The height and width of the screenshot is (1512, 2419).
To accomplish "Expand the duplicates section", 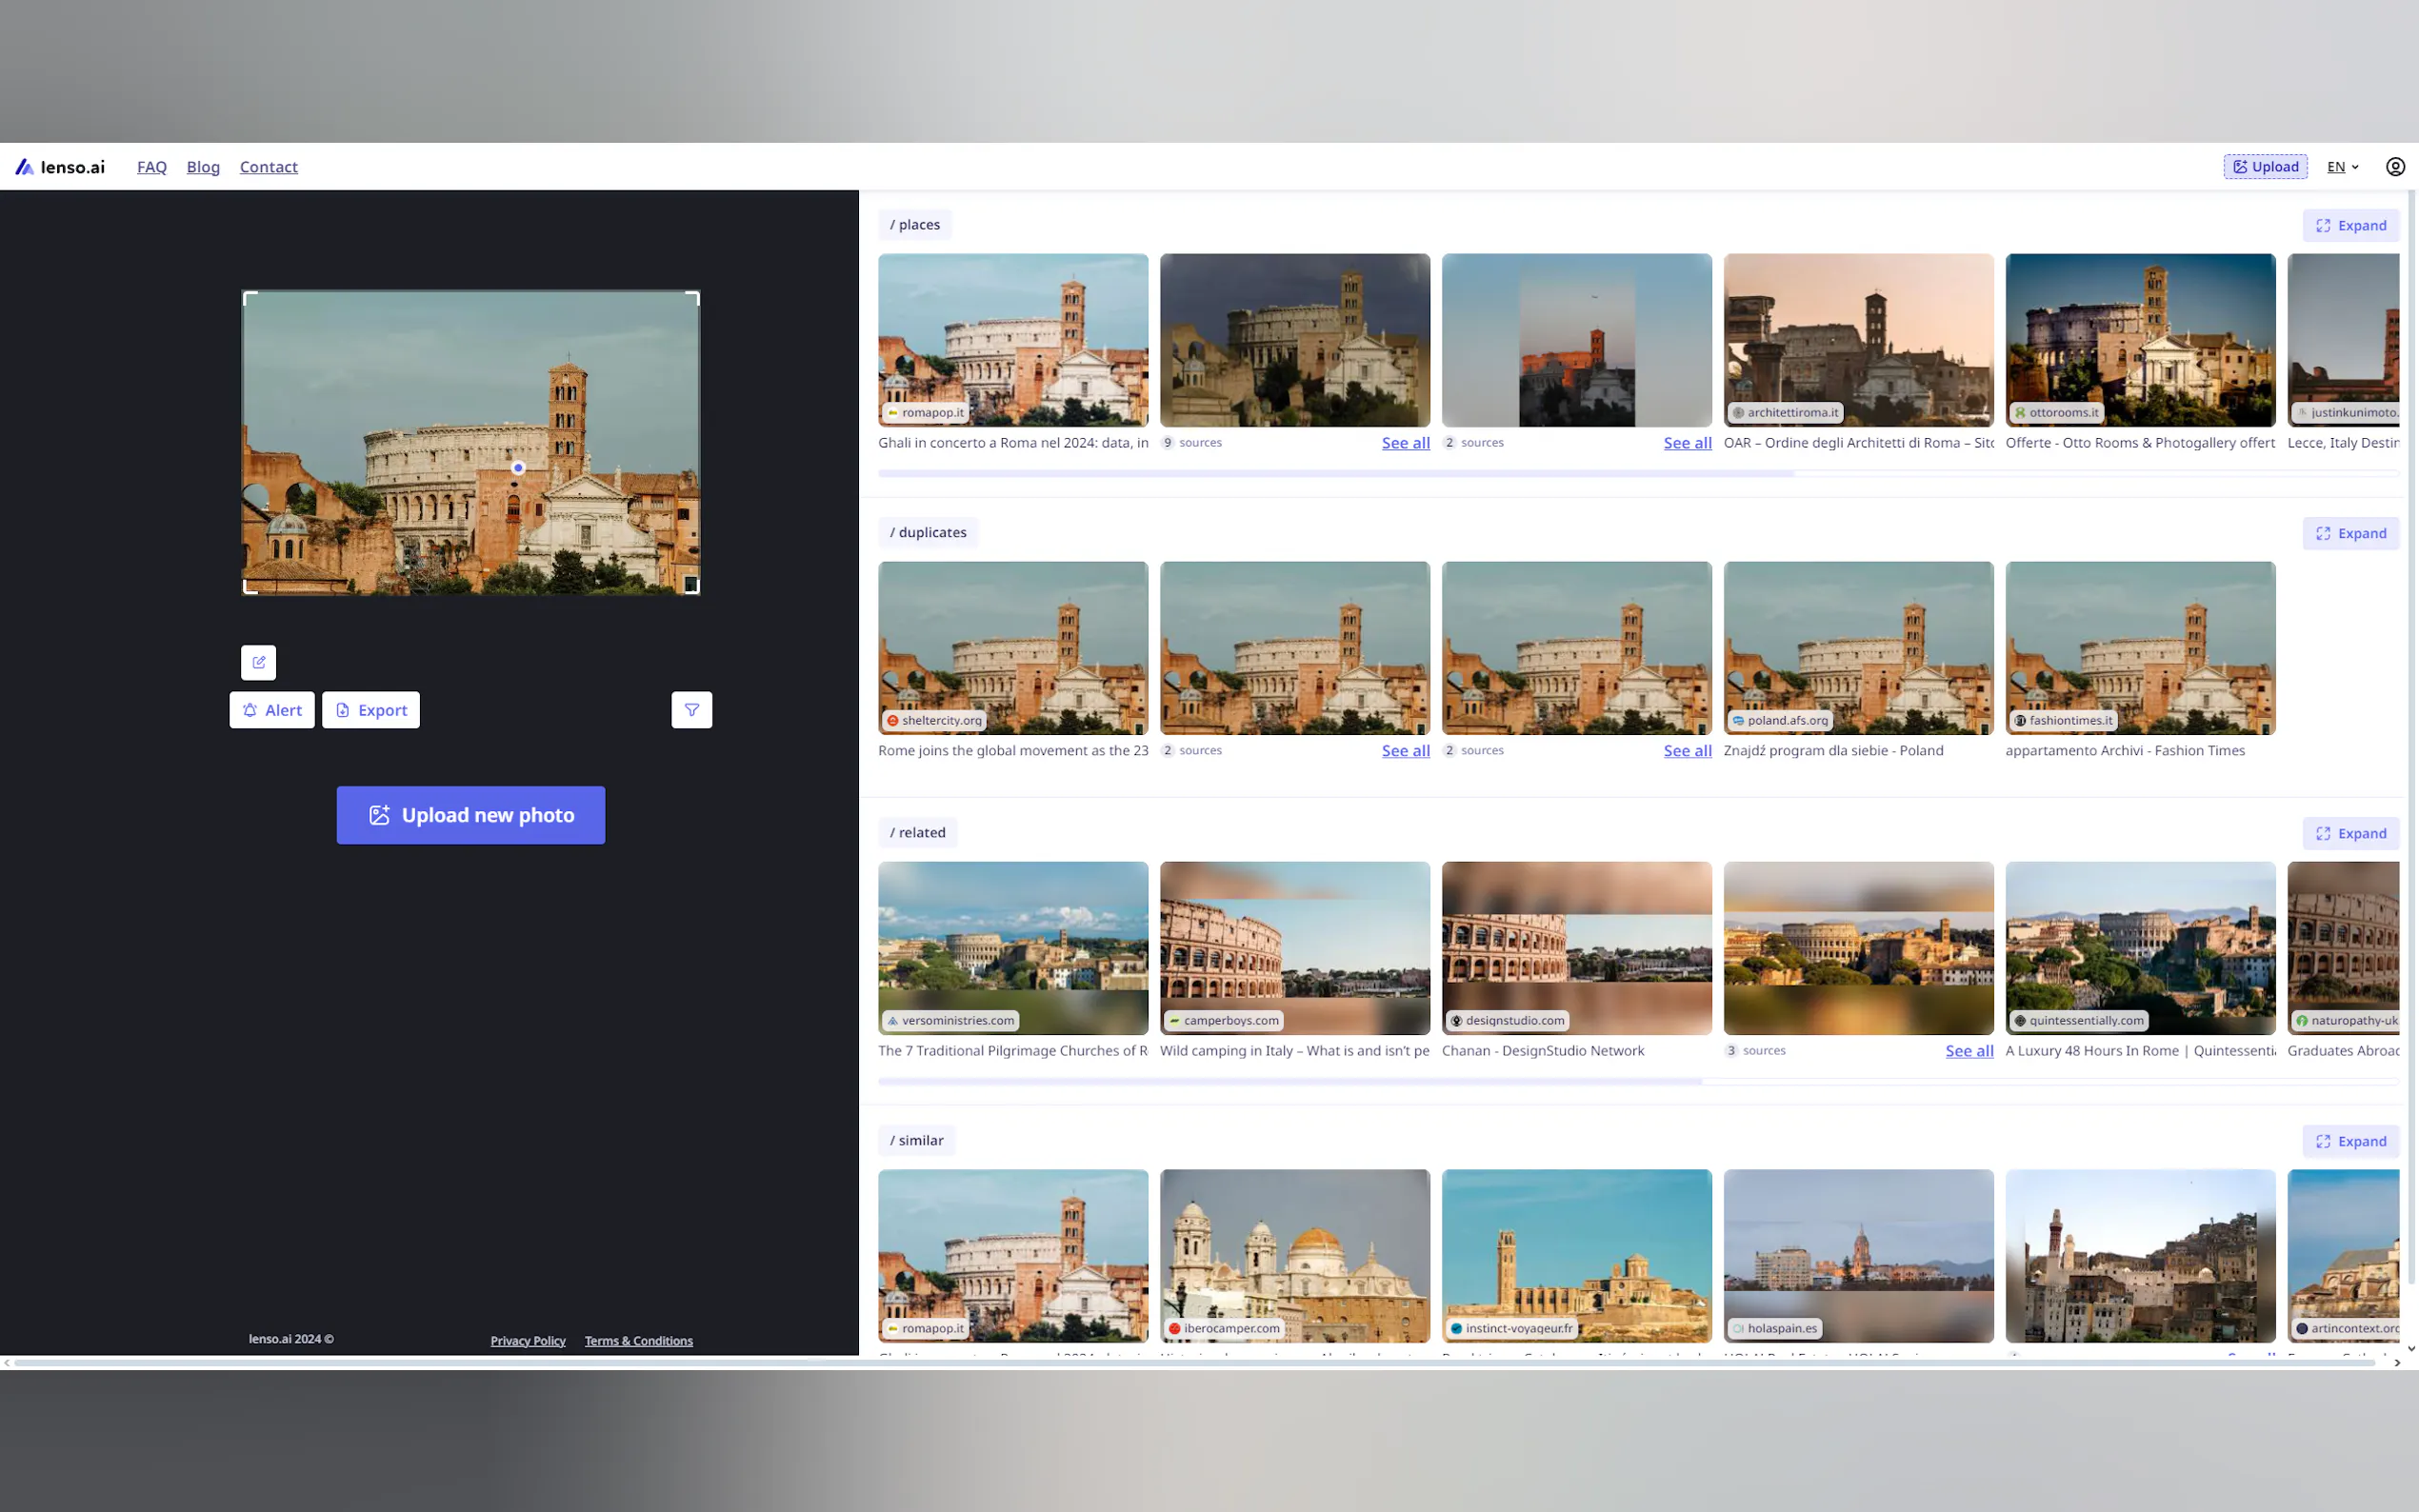I will tap(2350, 533).
